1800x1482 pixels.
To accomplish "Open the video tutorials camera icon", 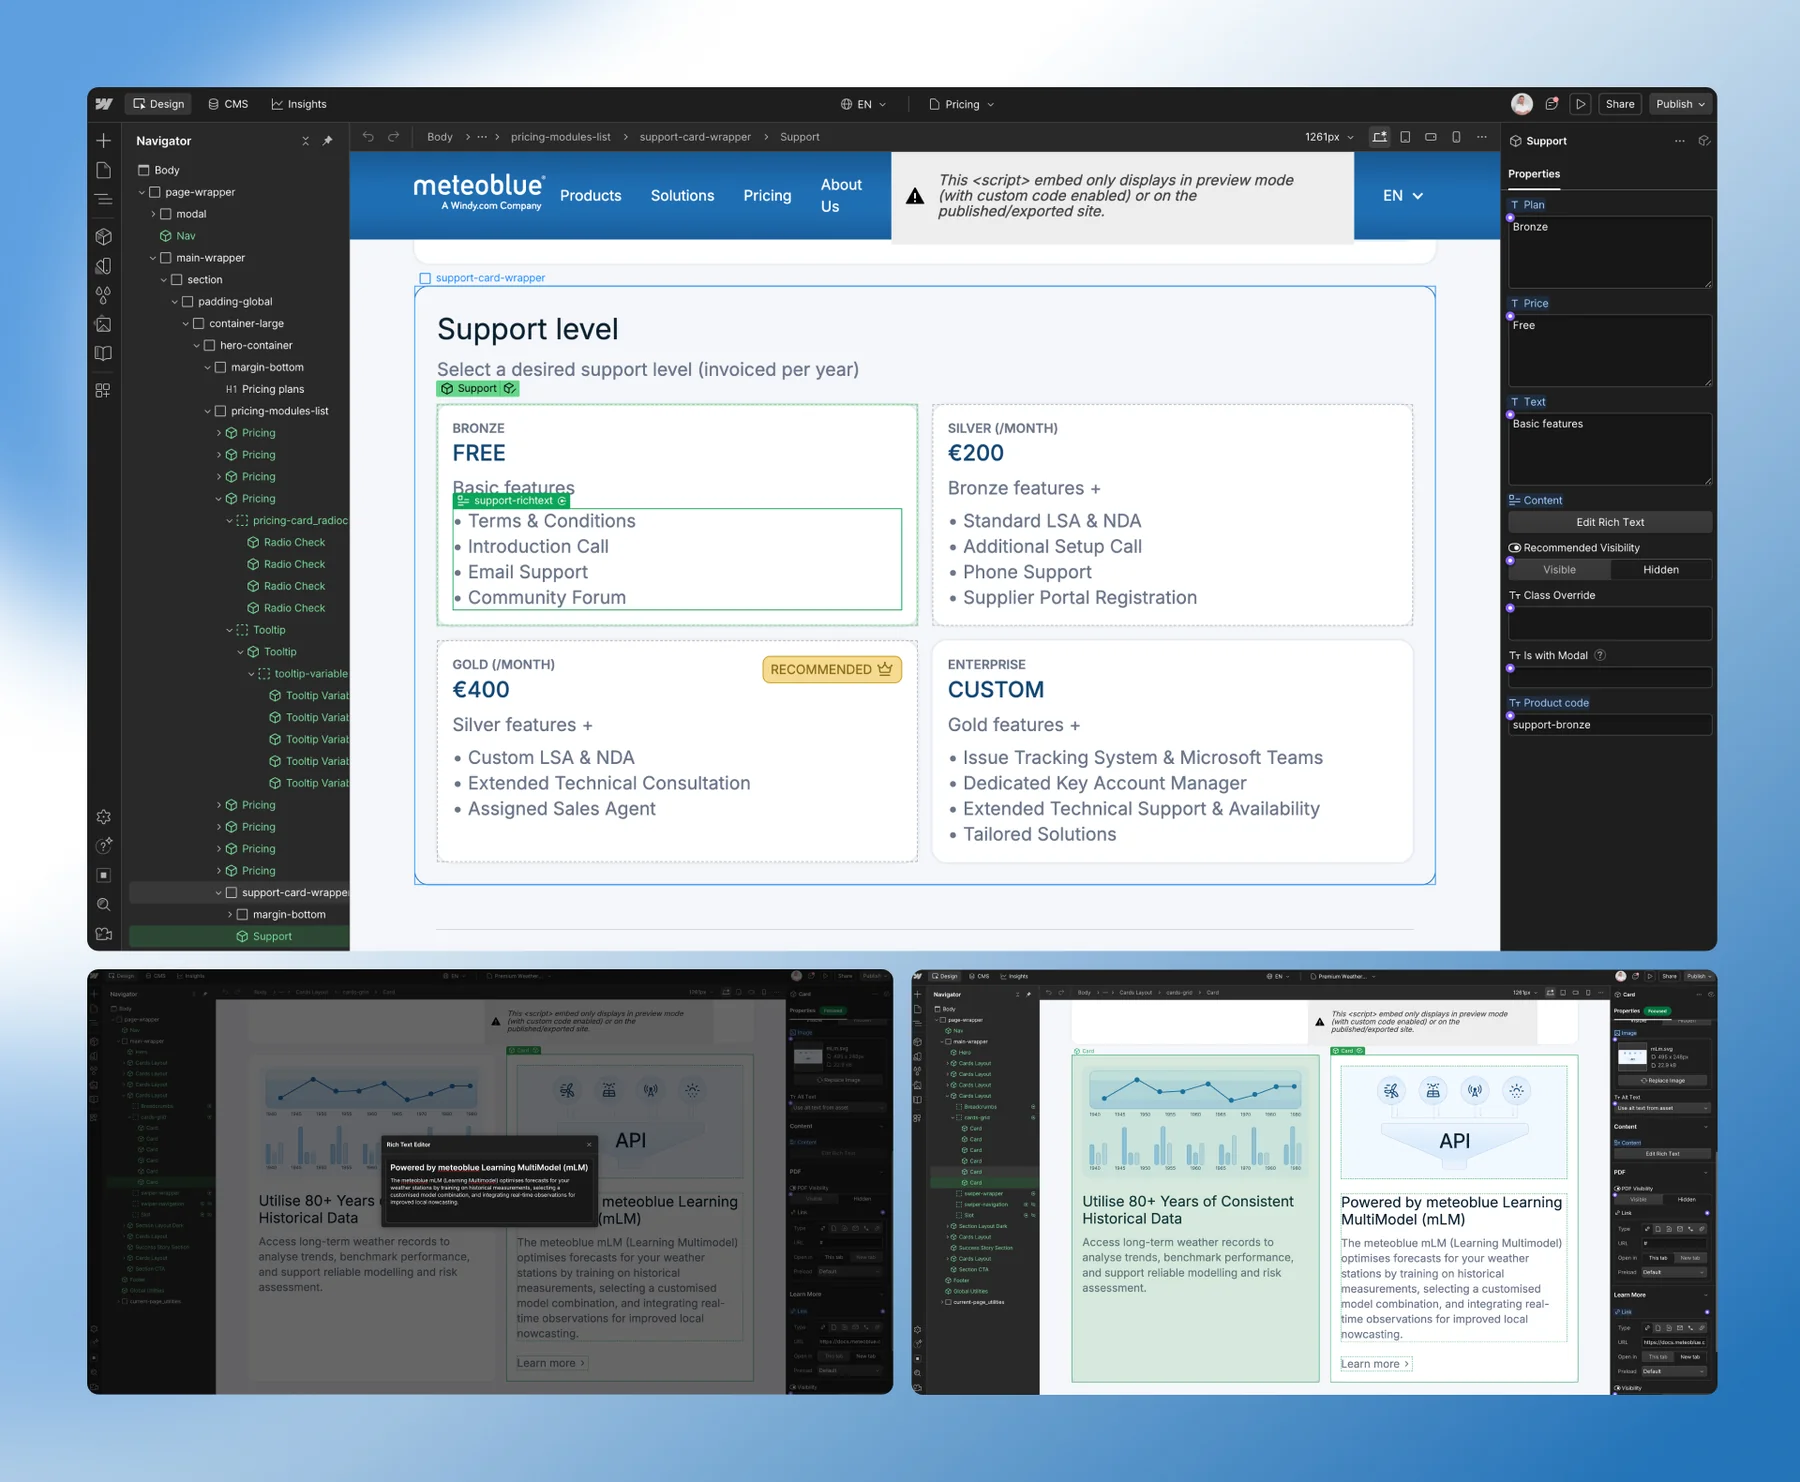I will click(x=104, y=934).
